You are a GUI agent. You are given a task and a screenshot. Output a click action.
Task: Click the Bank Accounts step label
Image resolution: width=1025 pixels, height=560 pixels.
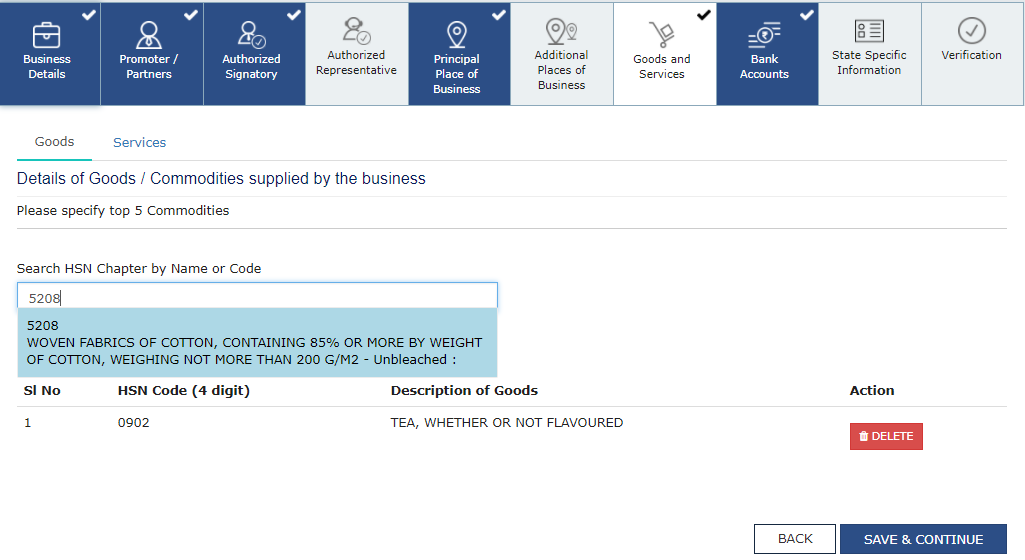(x=764, y=67)
